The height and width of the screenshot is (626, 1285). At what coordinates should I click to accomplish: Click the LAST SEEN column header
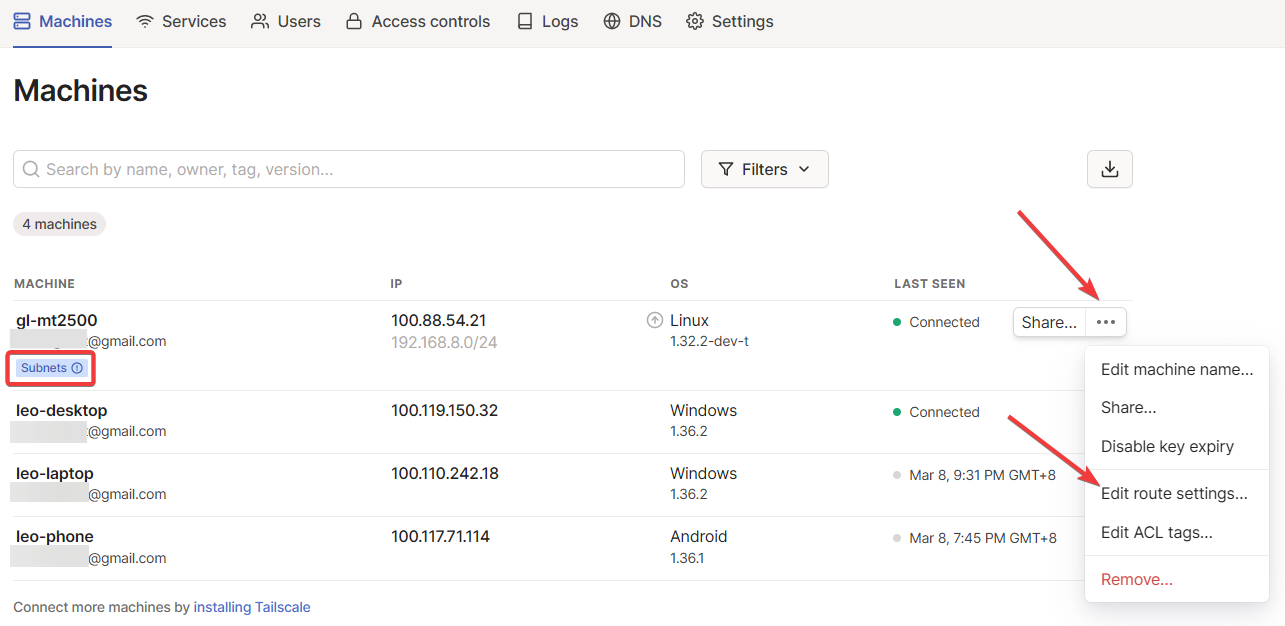930,284
